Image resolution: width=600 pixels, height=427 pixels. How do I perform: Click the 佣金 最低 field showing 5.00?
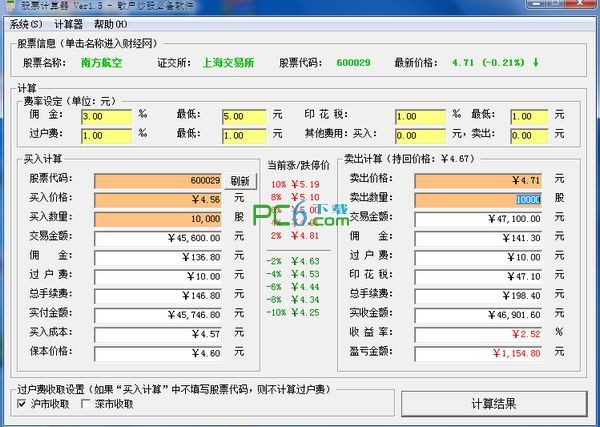[x=244, y=117]
